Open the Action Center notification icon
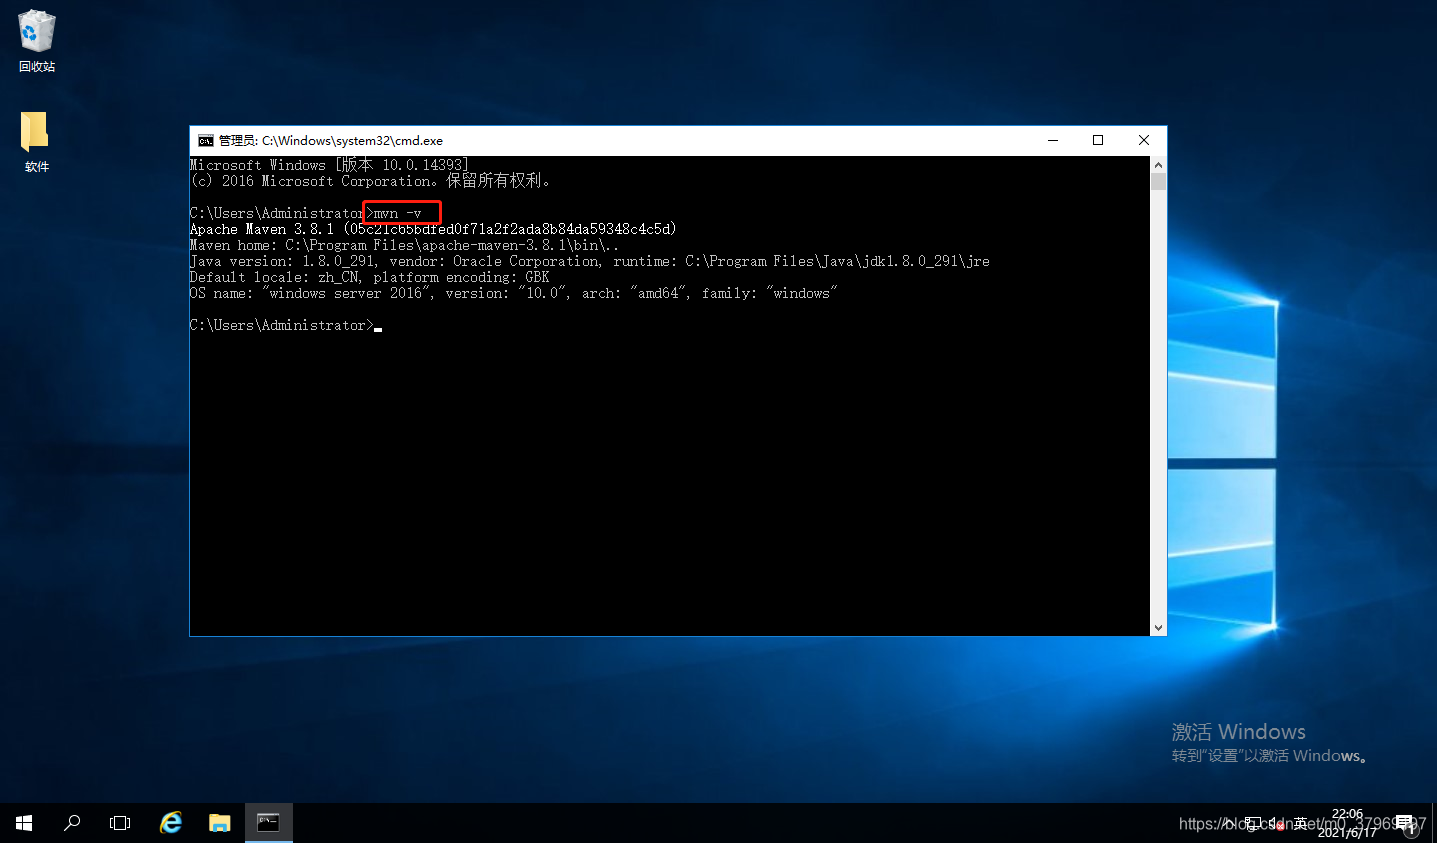Viewport: 1437px width, 843px height. [1406, 824]
